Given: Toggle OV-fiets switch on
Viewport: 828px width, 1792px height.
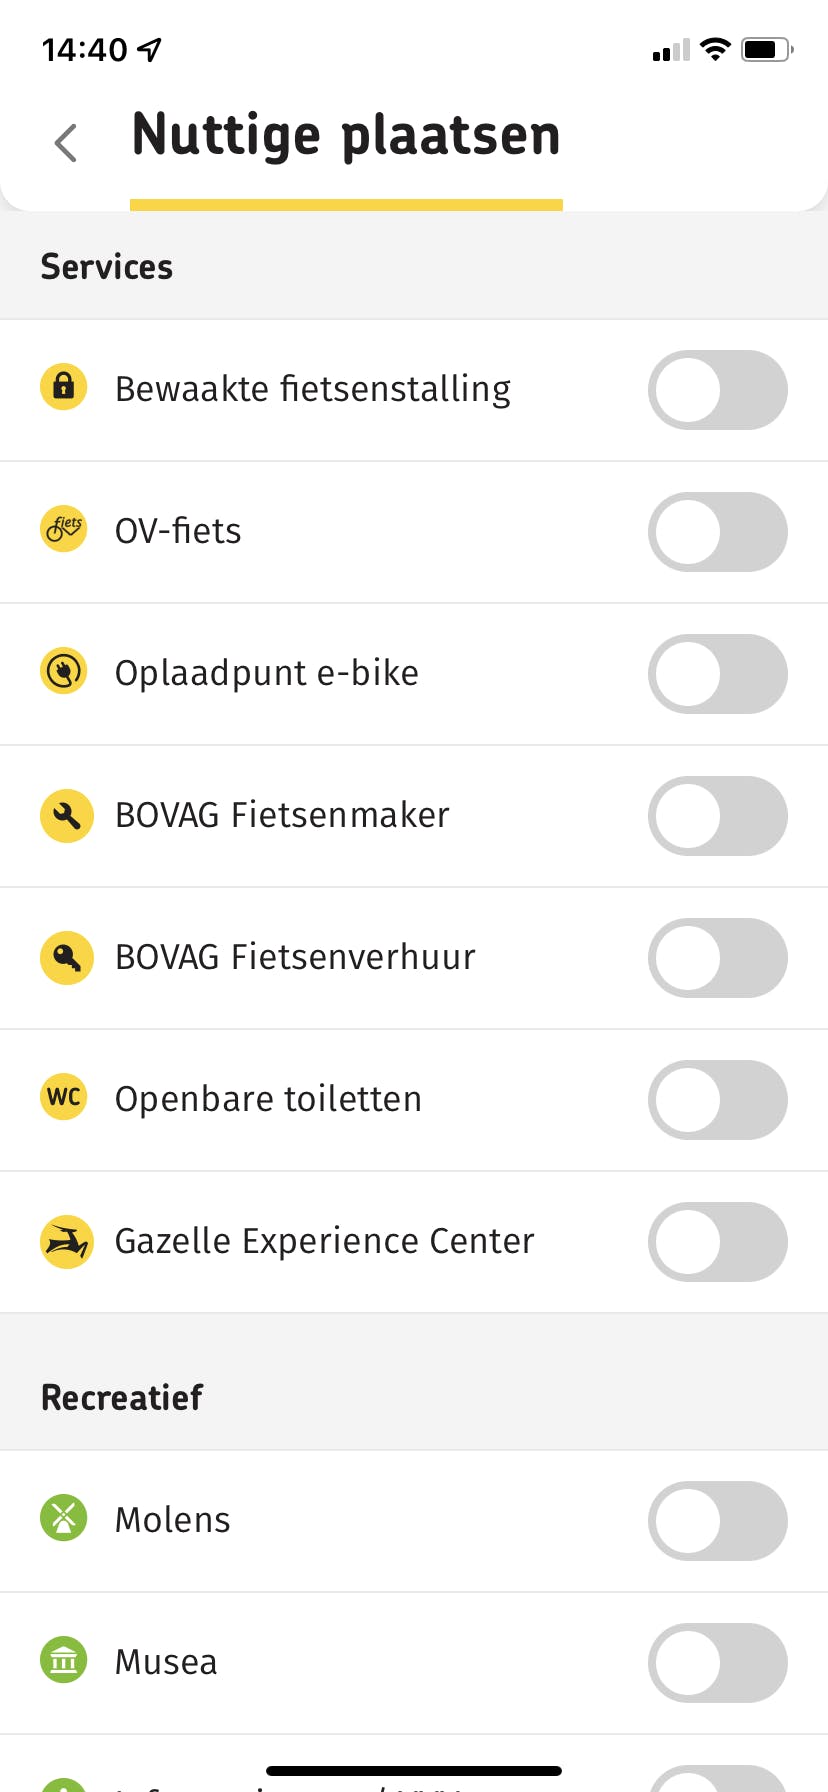Looking at the screenshot, I should pos(717,532).
